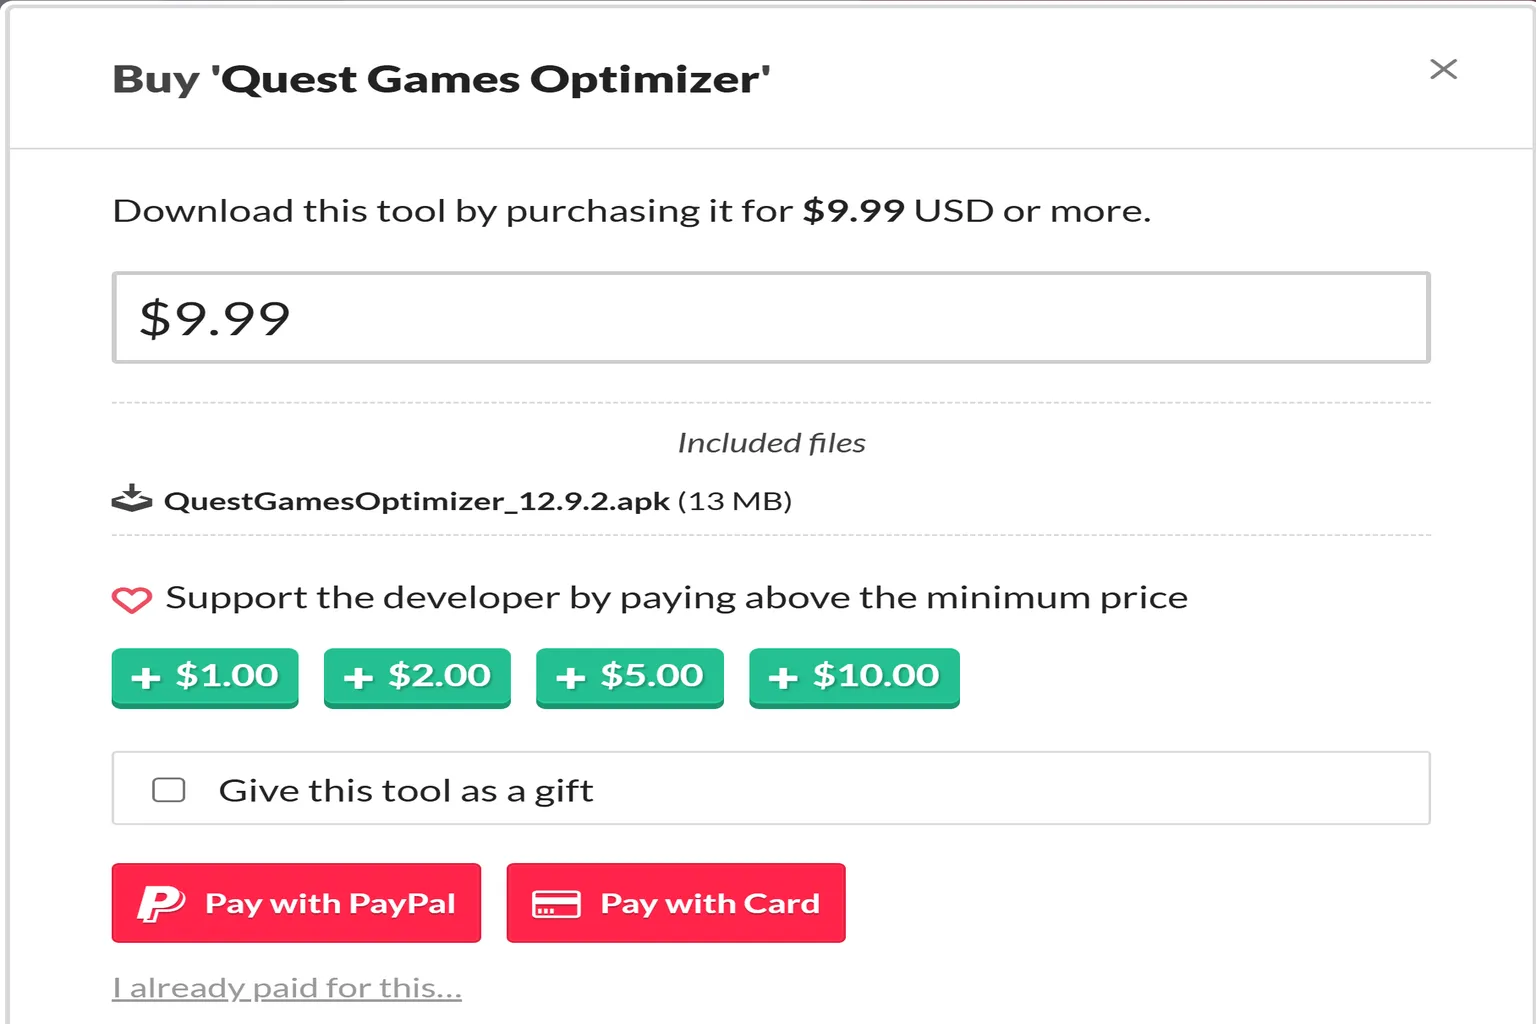Screen dimensions: 1536x1024
Task: Select the $9.99 price input field
Action: pos(770,317)
